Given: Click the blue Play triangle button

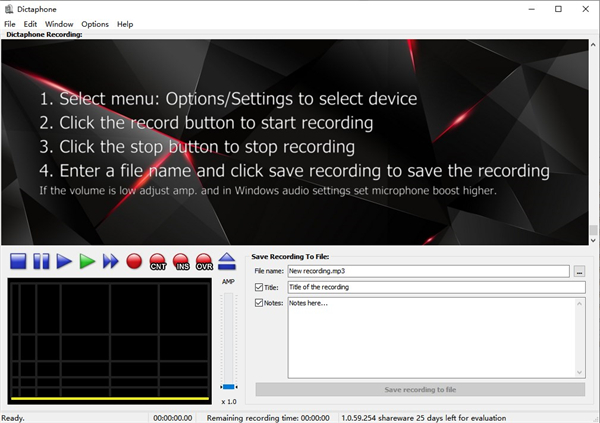Looking at the screenshot, I should click(64, 261).
